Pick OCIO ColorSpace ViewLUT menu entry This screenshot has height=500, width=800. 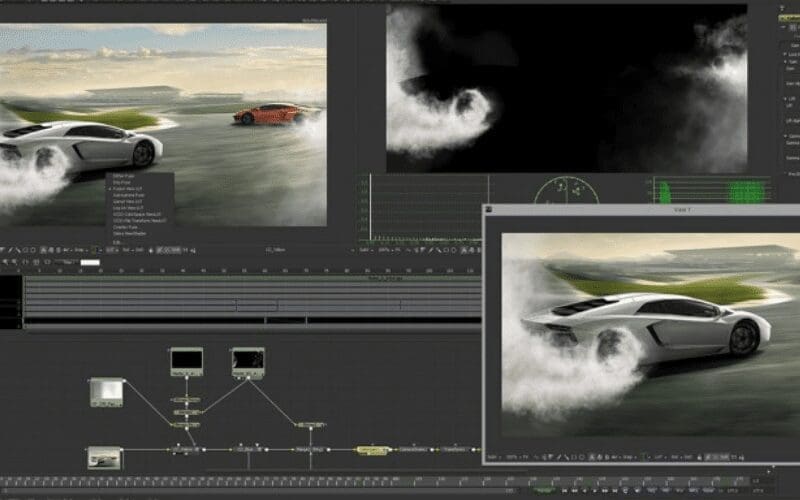137,214
